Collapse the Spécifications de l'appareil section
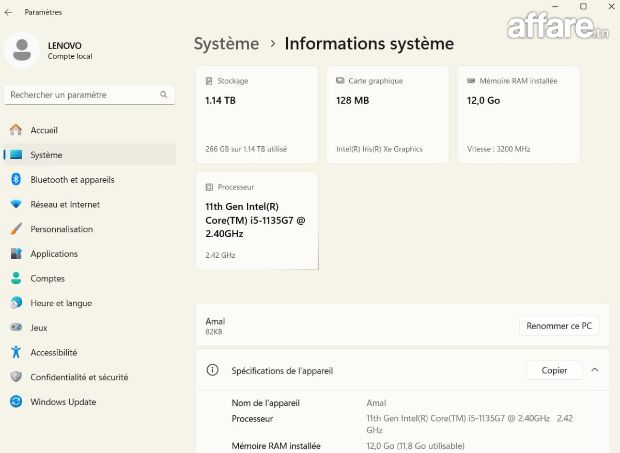 pos(595,370)
